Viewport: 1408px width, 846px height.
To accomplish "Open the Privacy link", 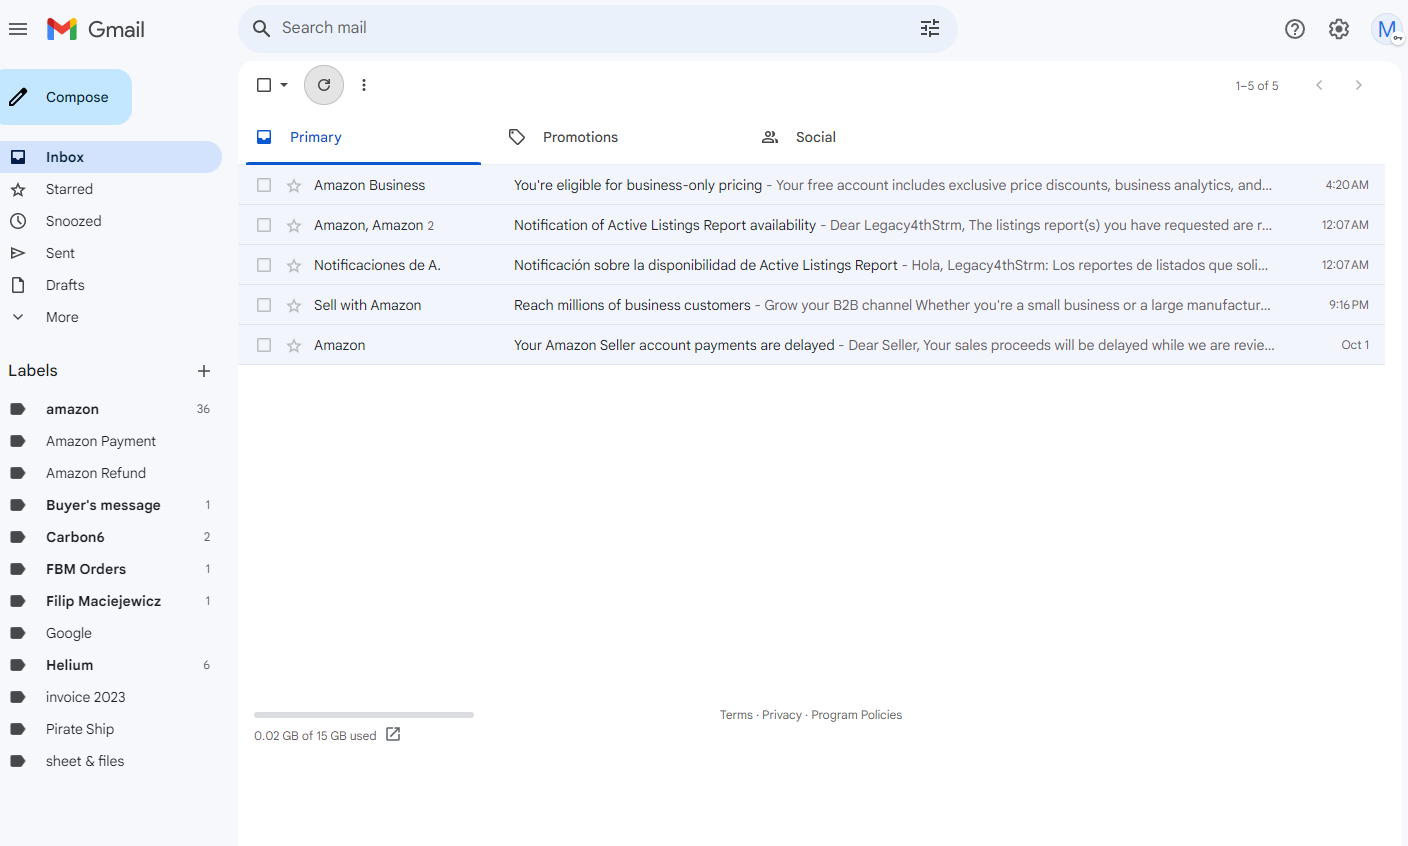I will click(x=782, y=715).
